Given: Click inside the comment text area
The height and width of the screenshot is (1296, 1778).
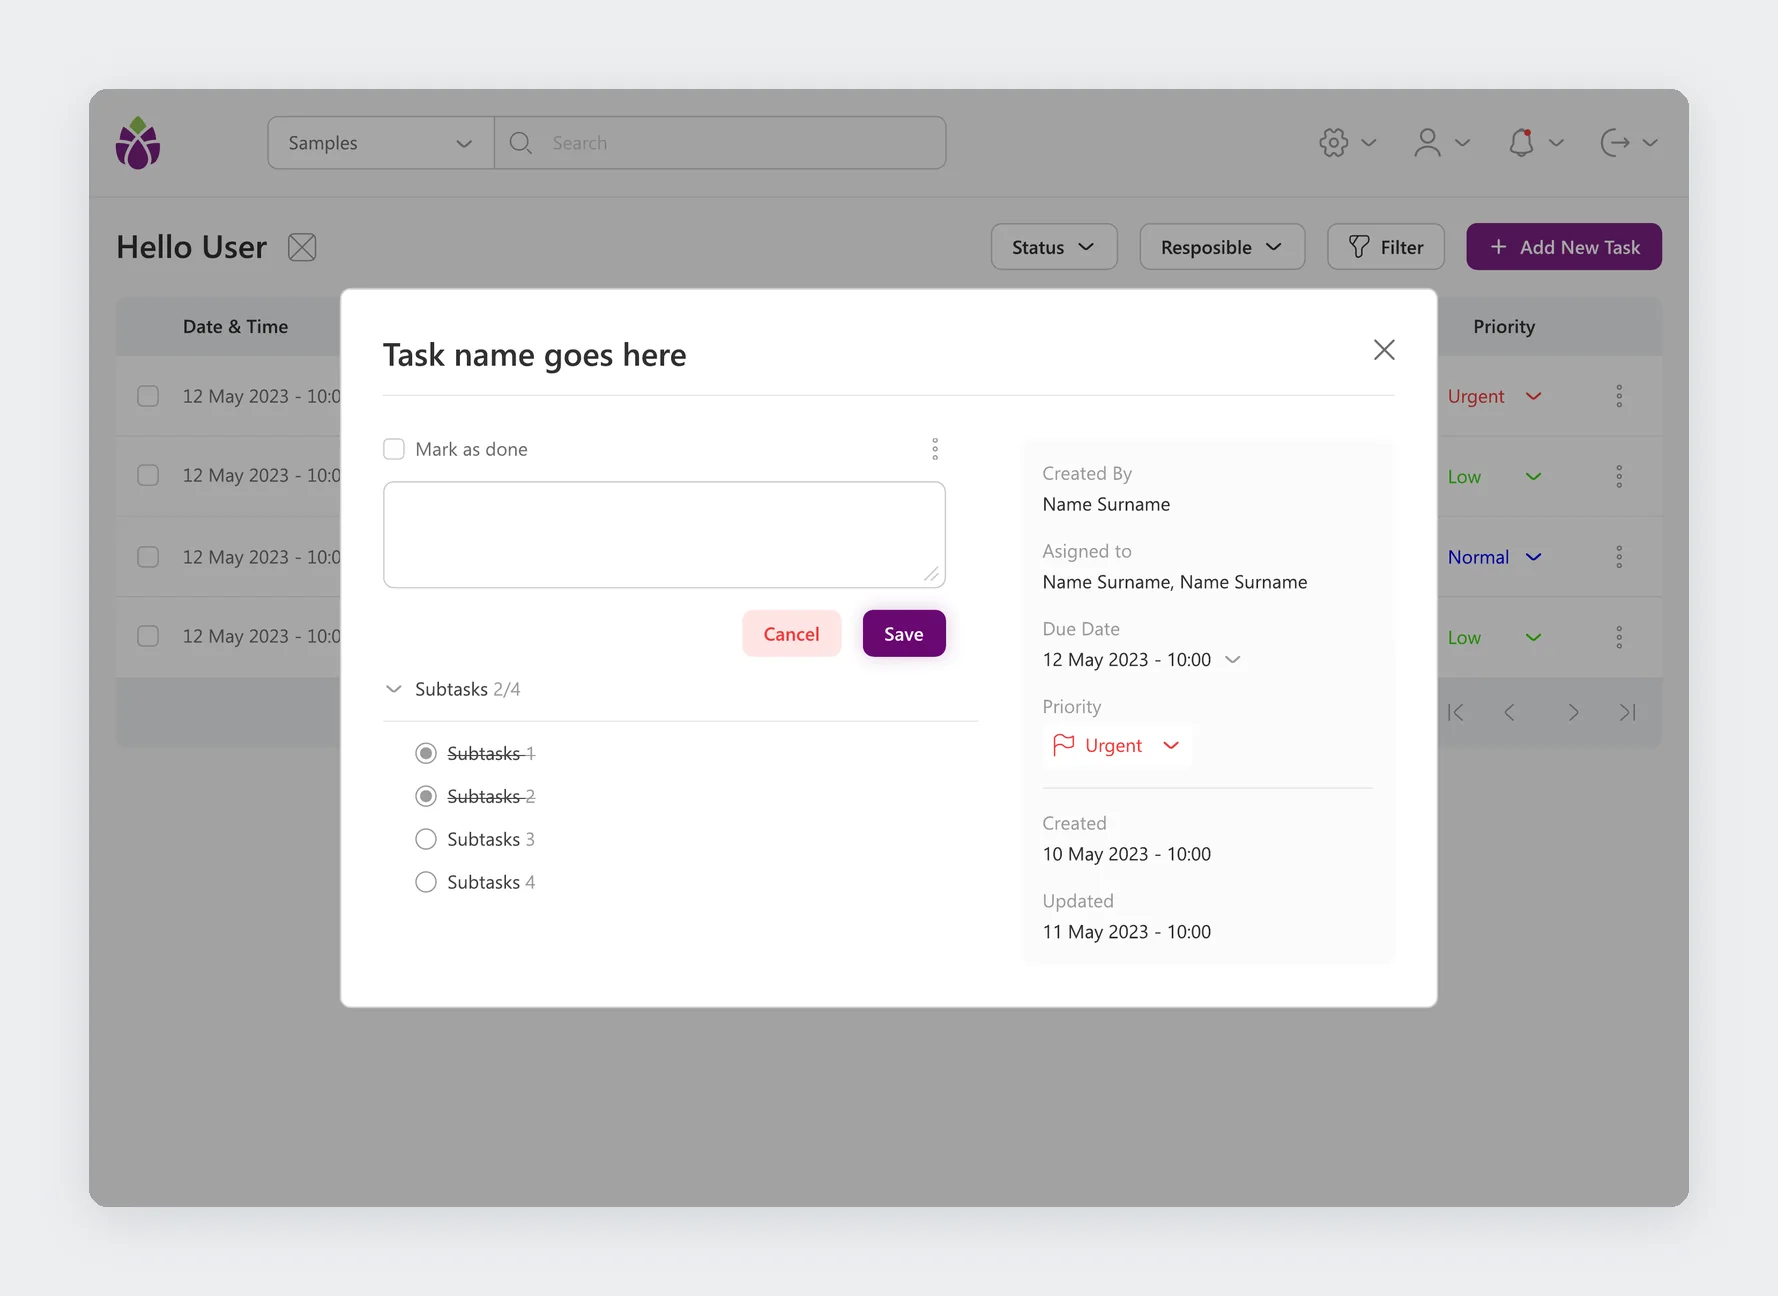Looking at the screenshot, I should click(x=664, y=535).
